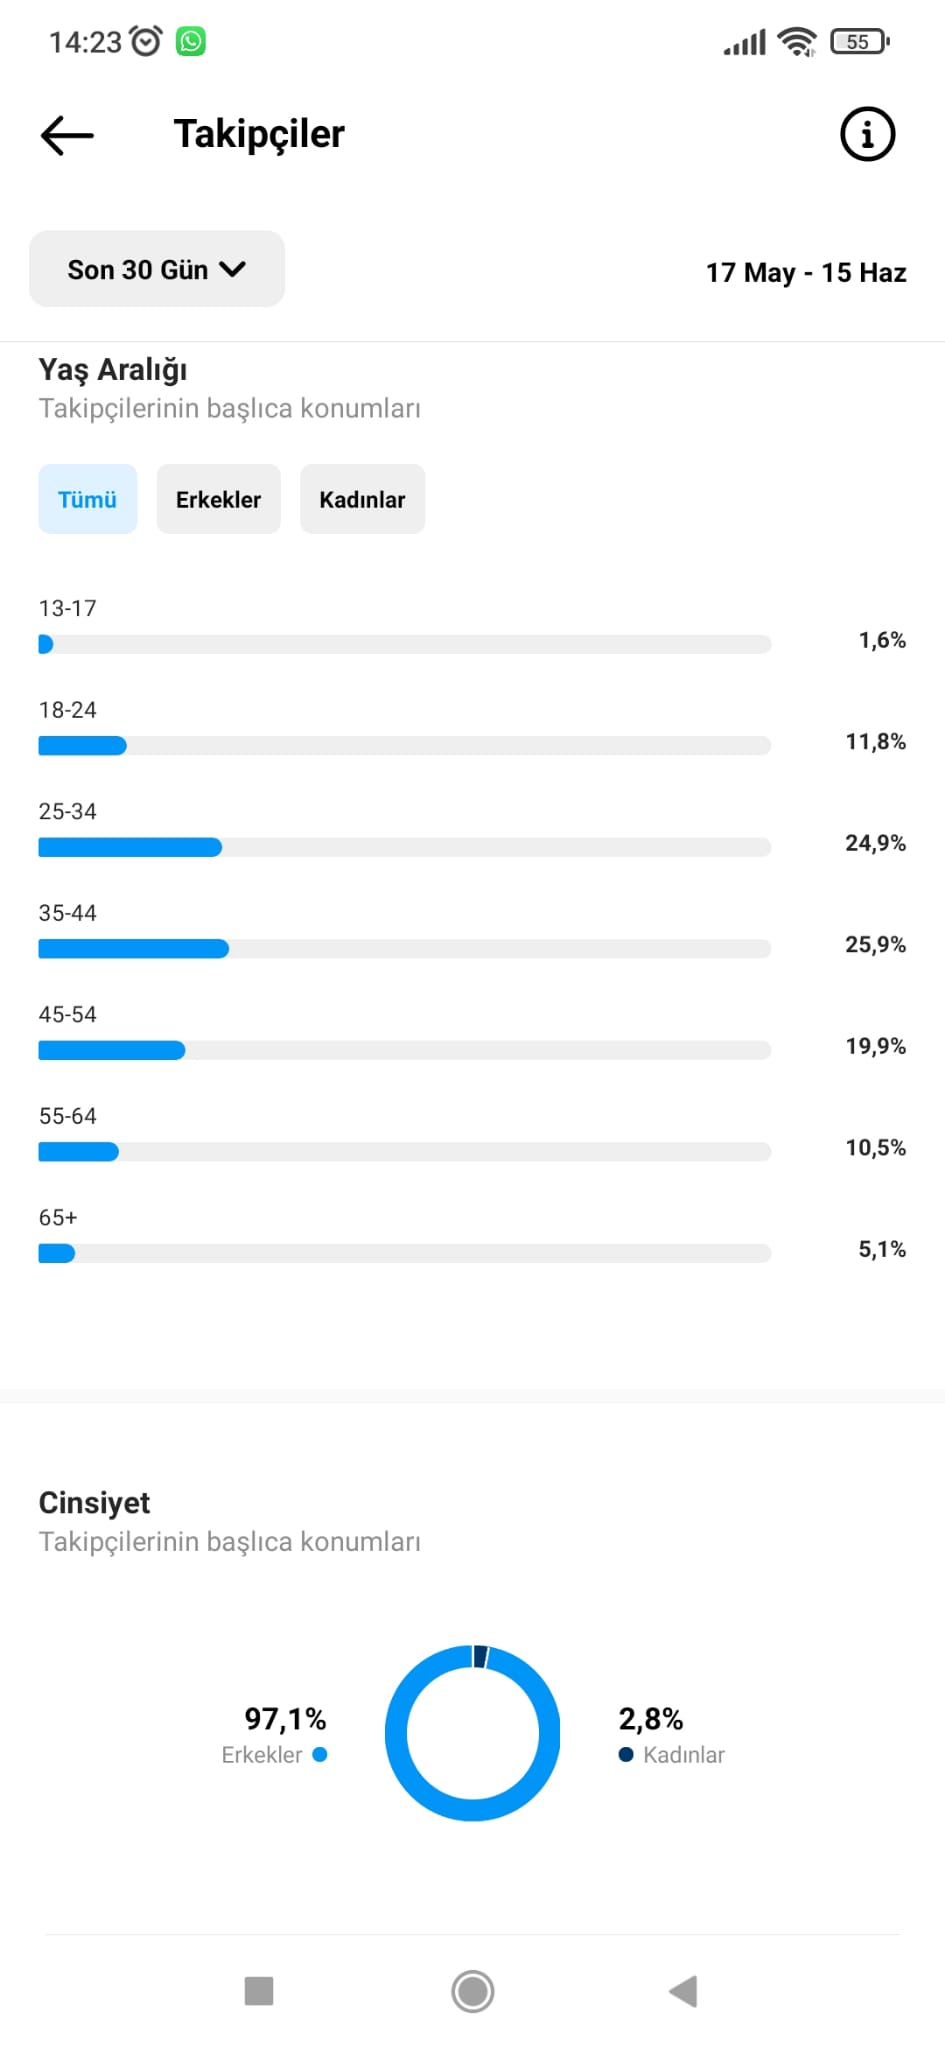Tap the Android back triangle button
This screenshot has width=945, height=2048.
pyautogui.click(x=683, y=1990)
